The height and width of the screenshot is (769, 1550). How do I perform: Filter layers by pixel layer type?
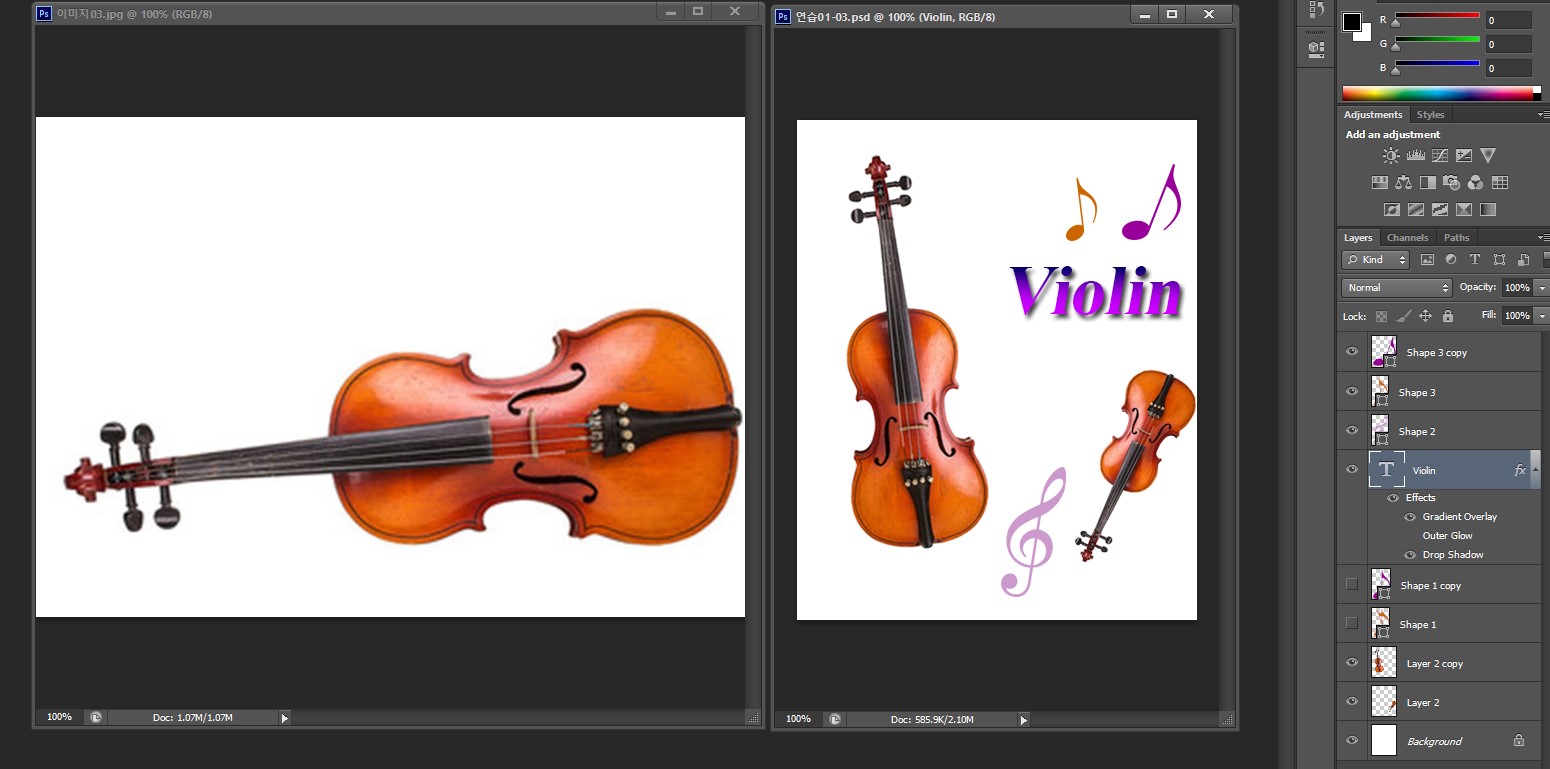point(1427,260)
